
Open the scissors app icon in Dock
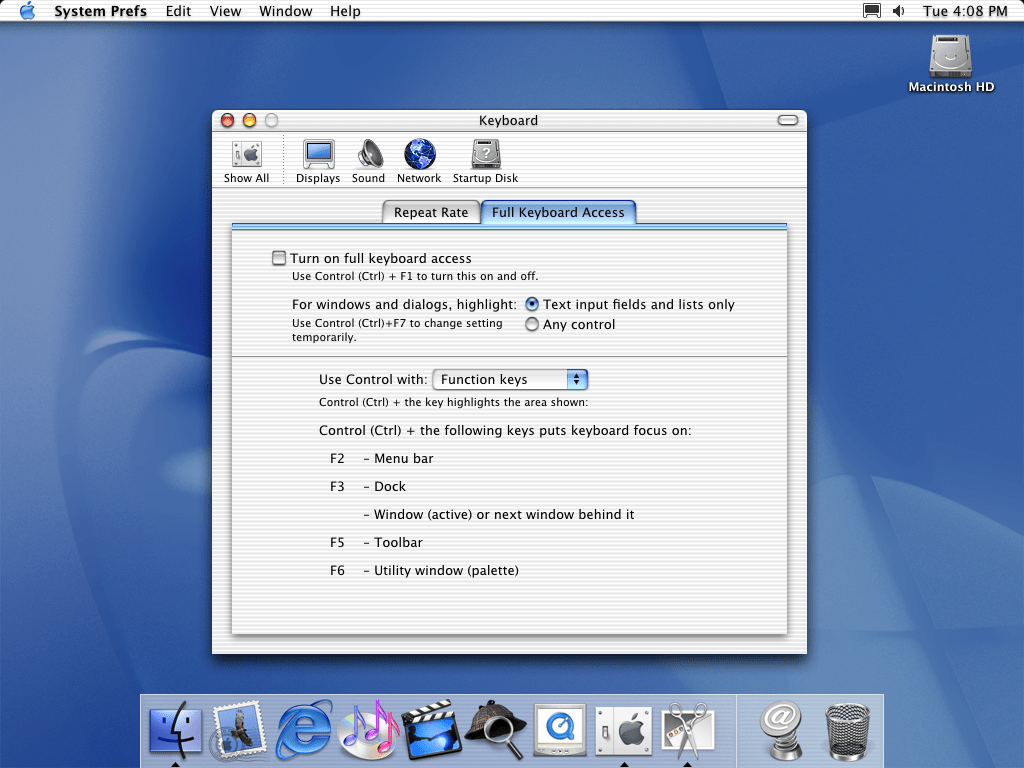pos(688,730)
